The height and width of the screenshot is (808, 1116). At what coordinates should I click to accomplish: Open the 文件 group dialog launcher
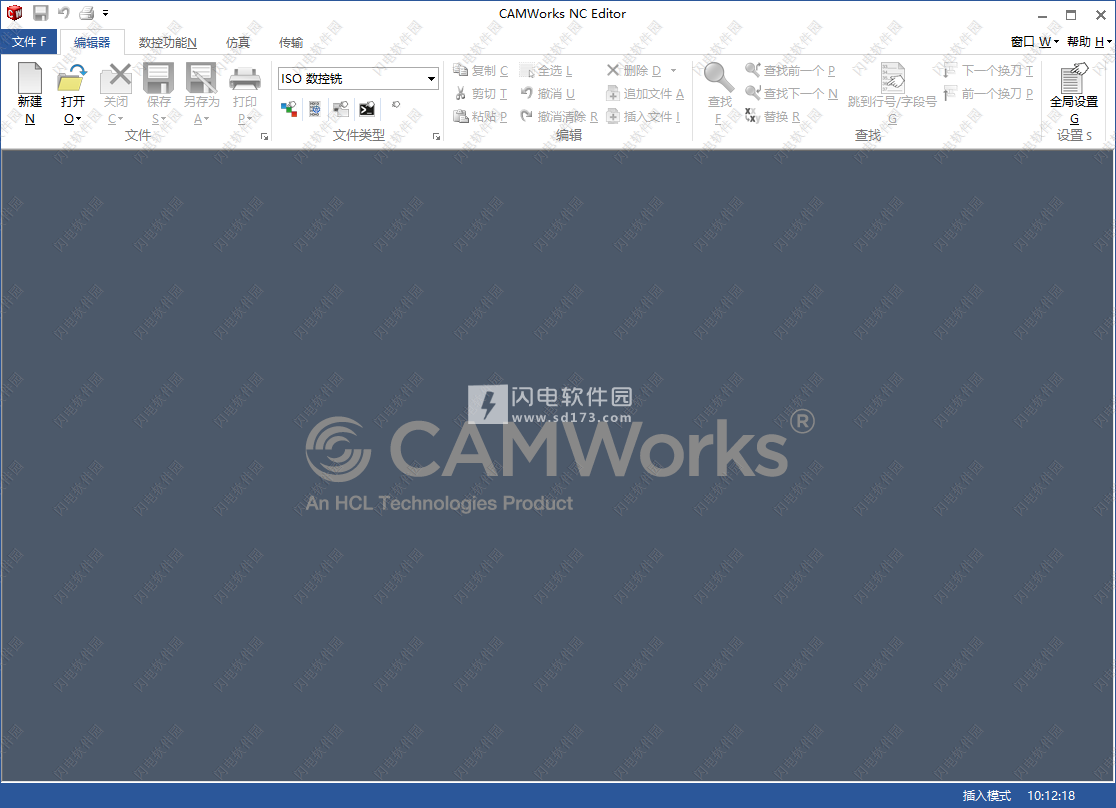[264, 136]
